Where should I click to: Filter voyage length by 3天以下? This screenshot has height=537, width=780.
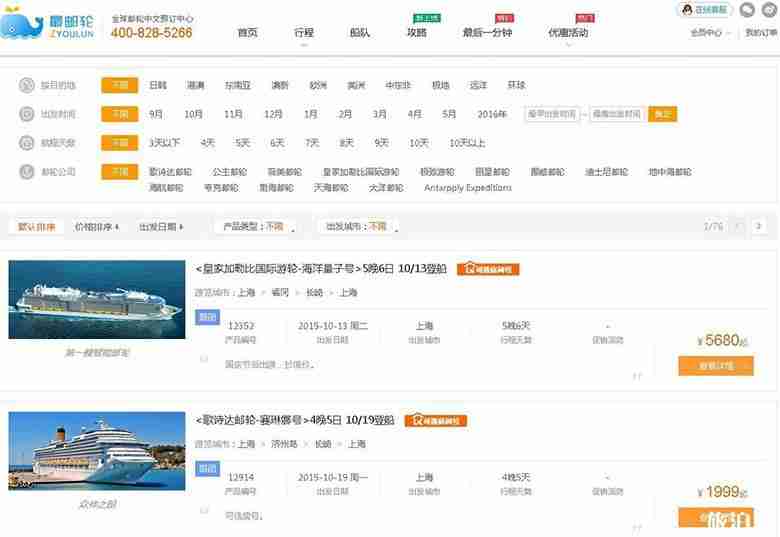click(x=165, y=143)
